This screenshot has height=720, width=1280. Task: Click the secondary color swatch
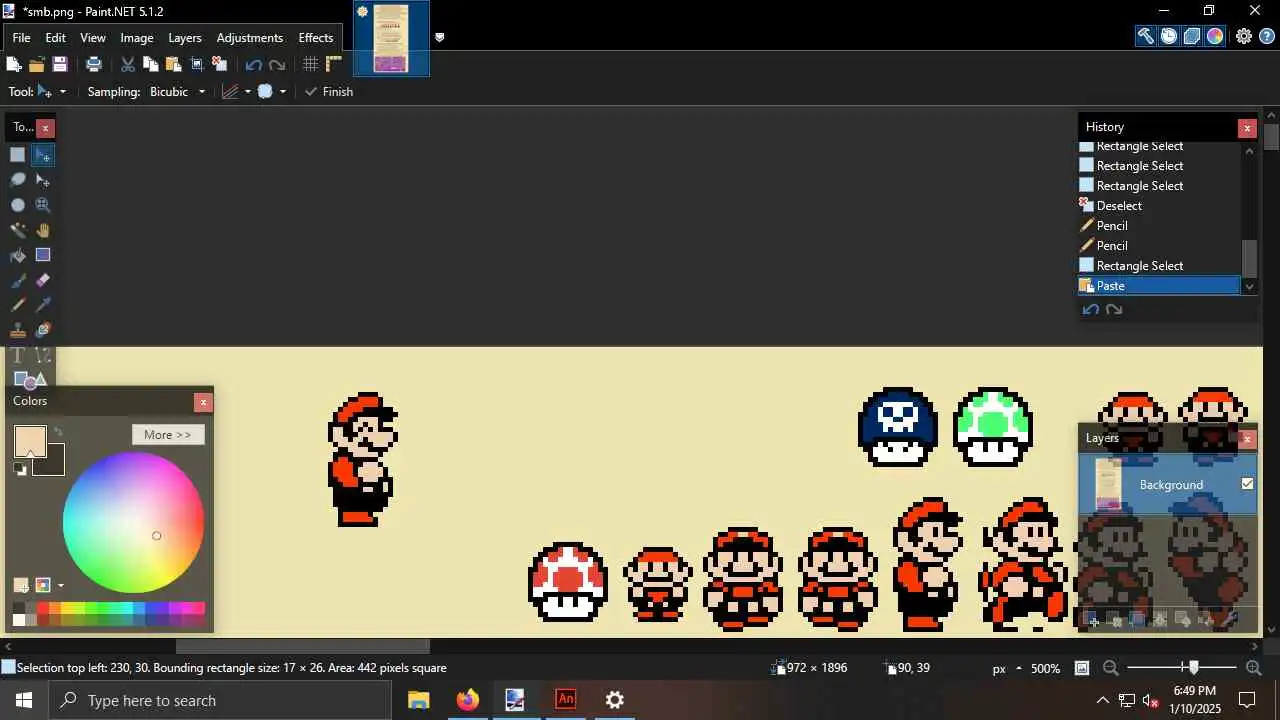[54, 464]
